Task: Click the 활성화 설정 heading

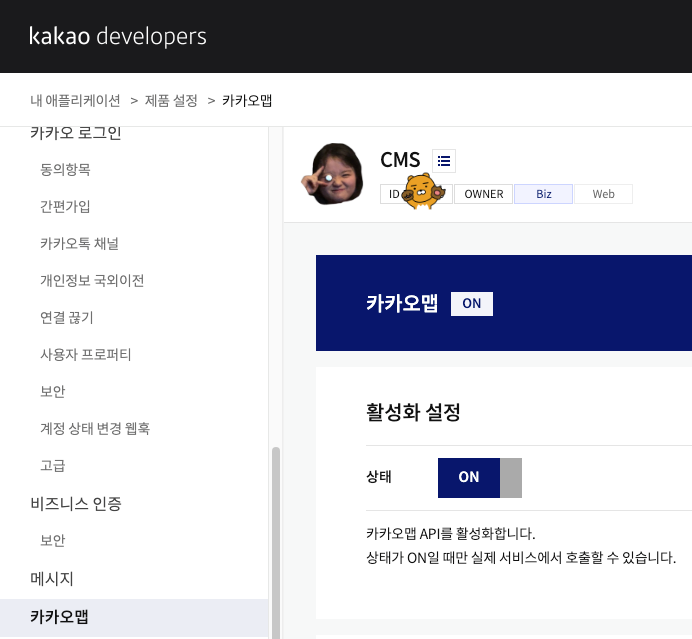Action: 413,413
